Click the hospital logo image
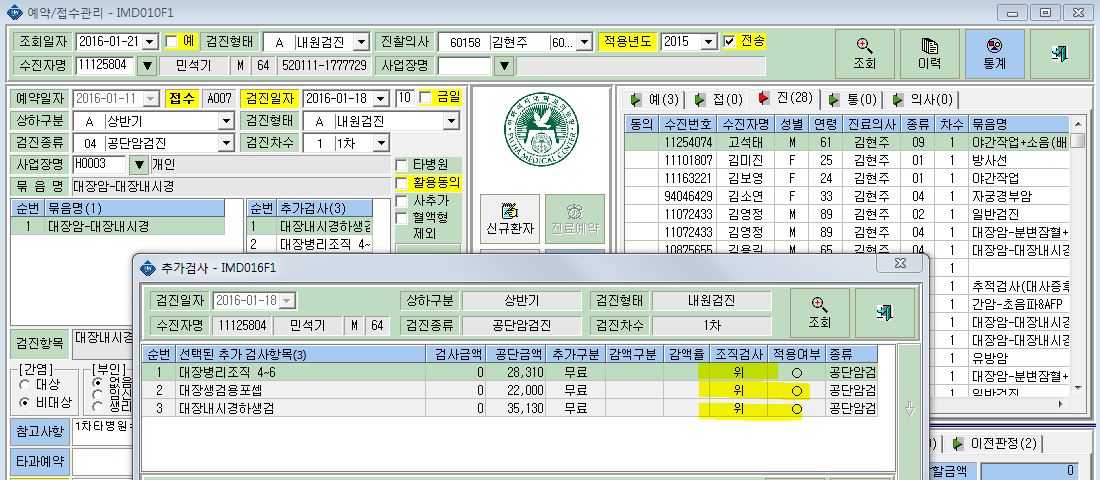Screen dimensions: 1100x480 [541, 129]
